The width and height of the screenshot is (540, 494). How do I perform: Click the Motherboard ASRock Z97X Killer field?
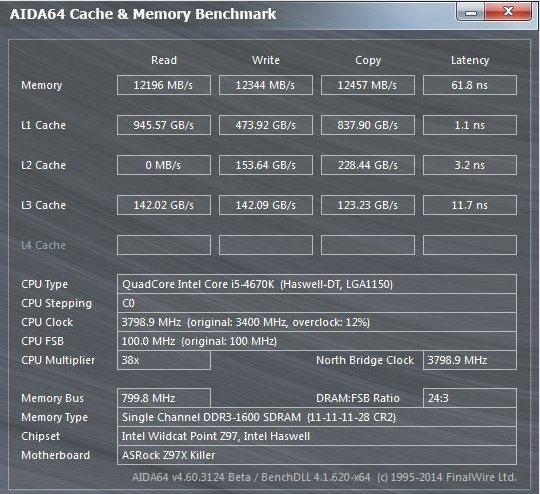click(317, 455)
